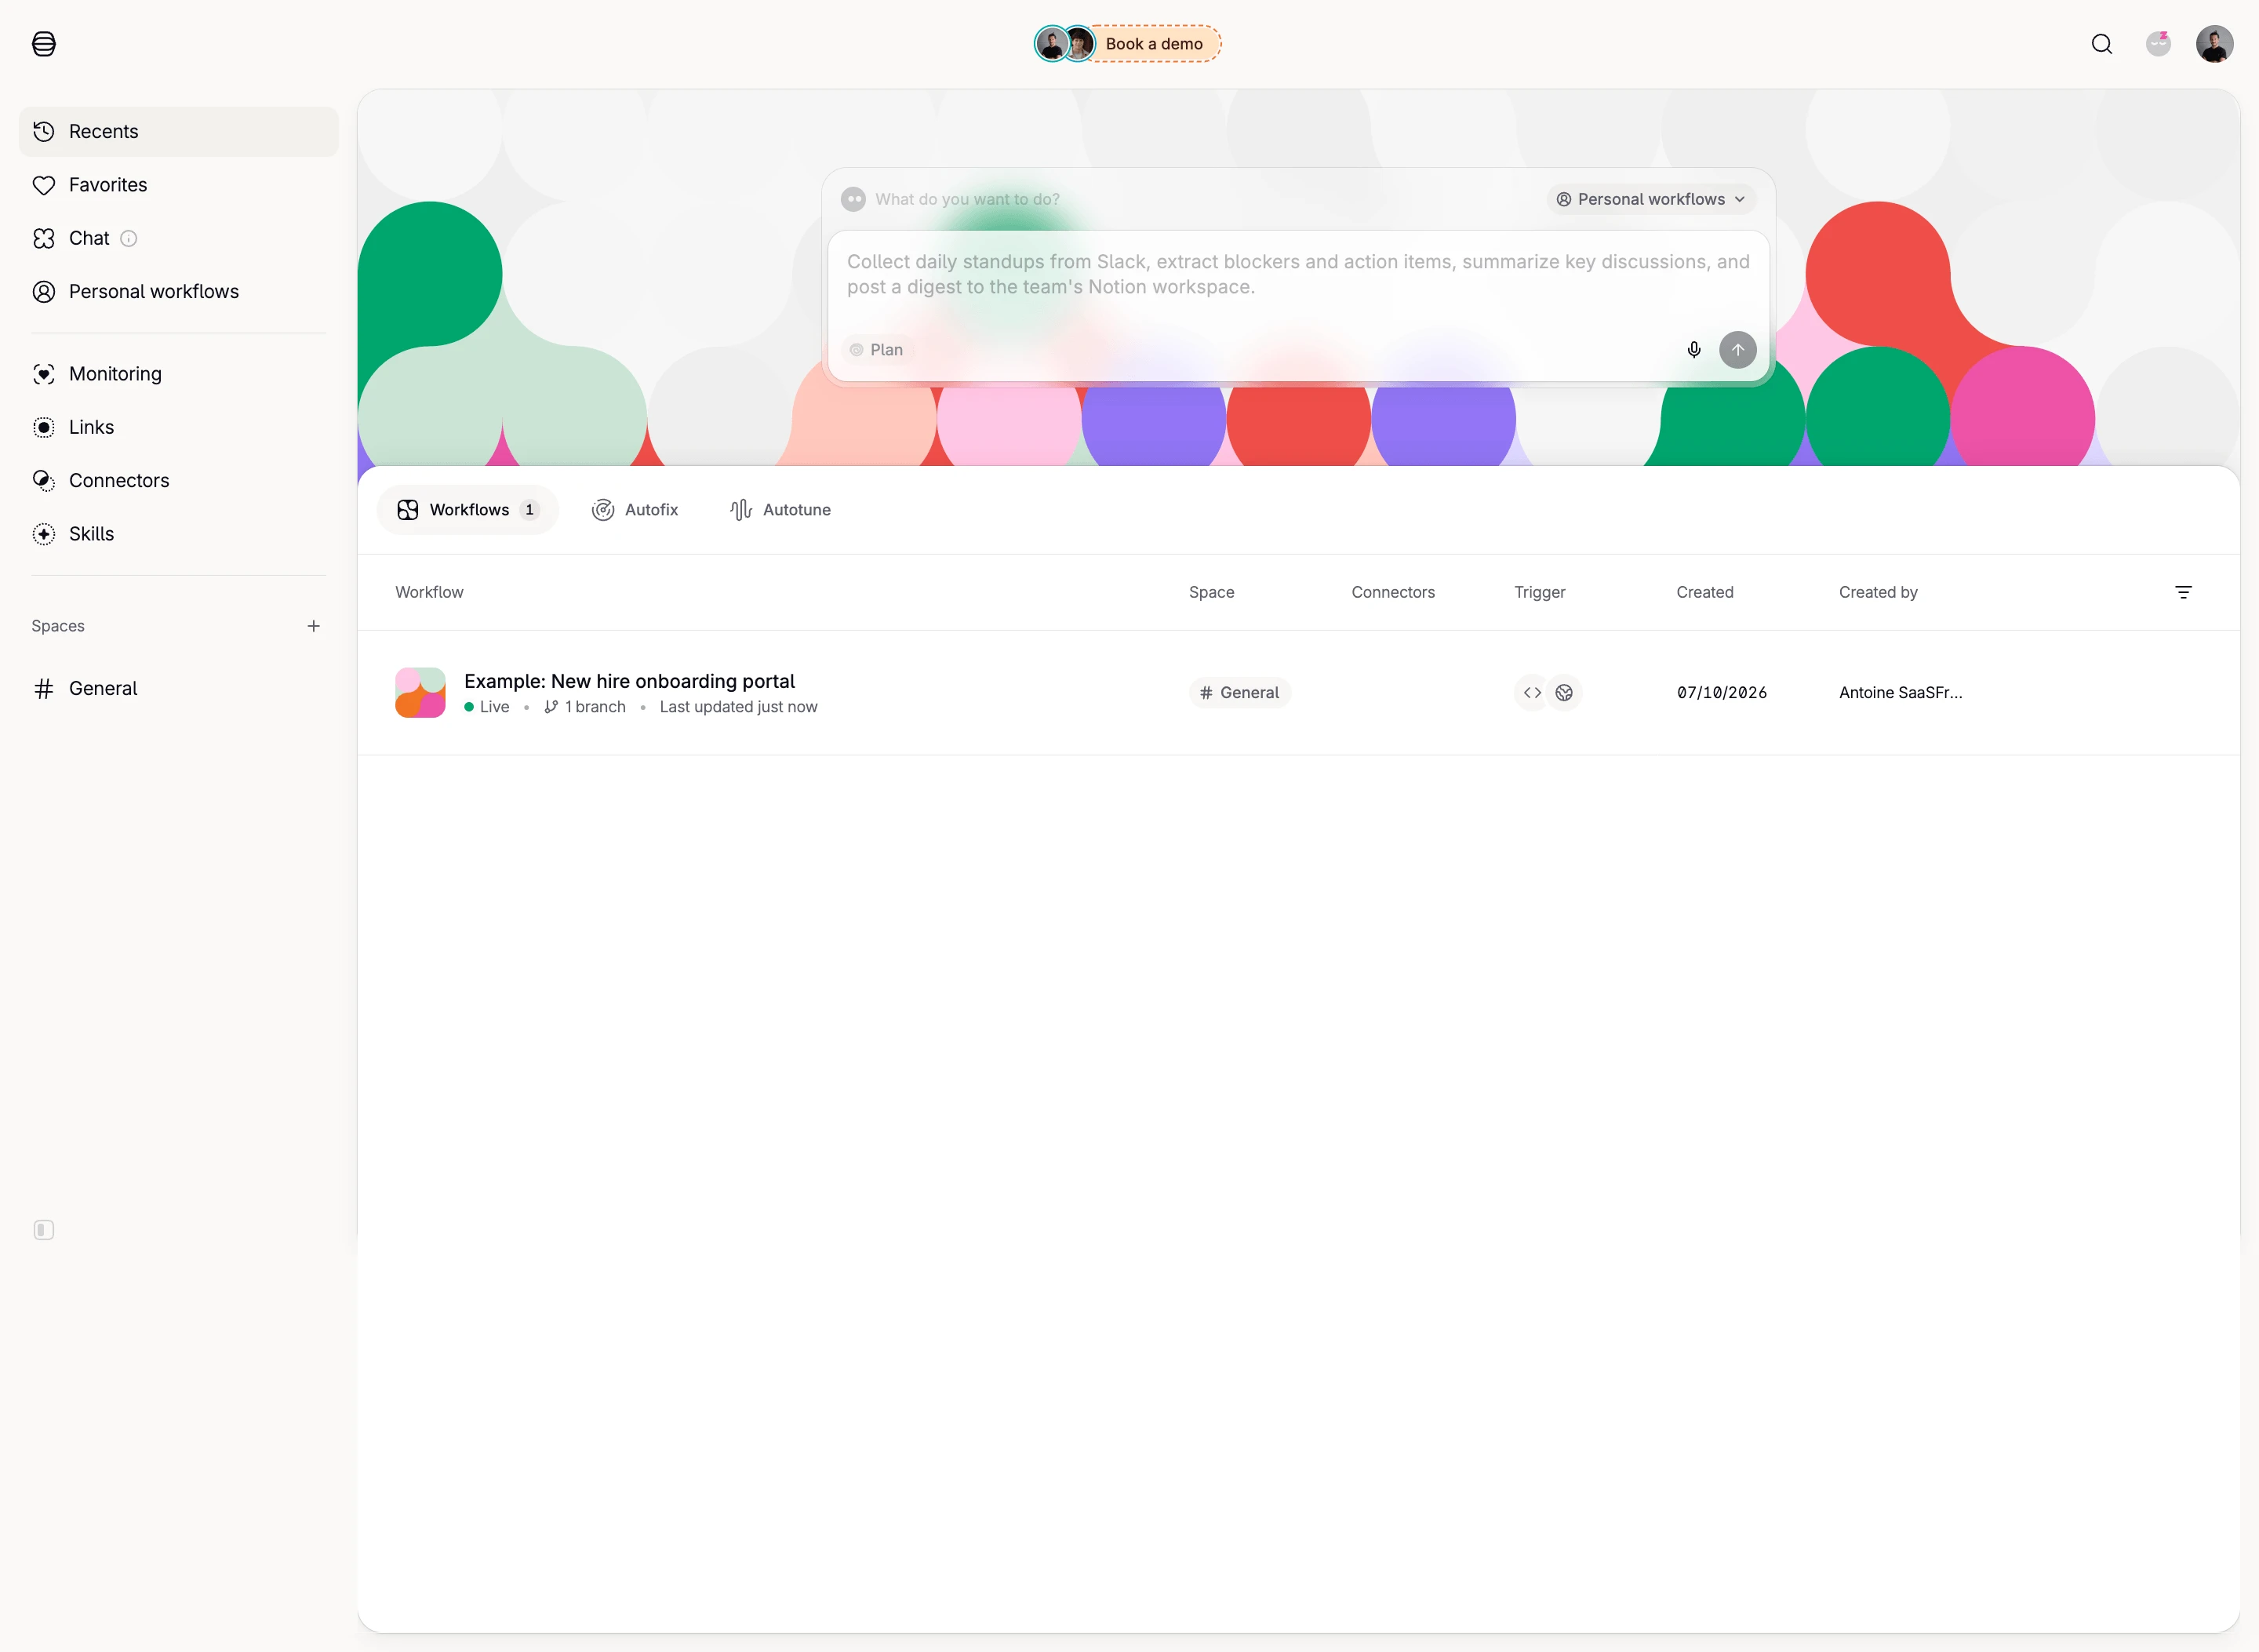Send the prompt with arrow button
The image size is (2259, 1652).
pos(1737,350)
